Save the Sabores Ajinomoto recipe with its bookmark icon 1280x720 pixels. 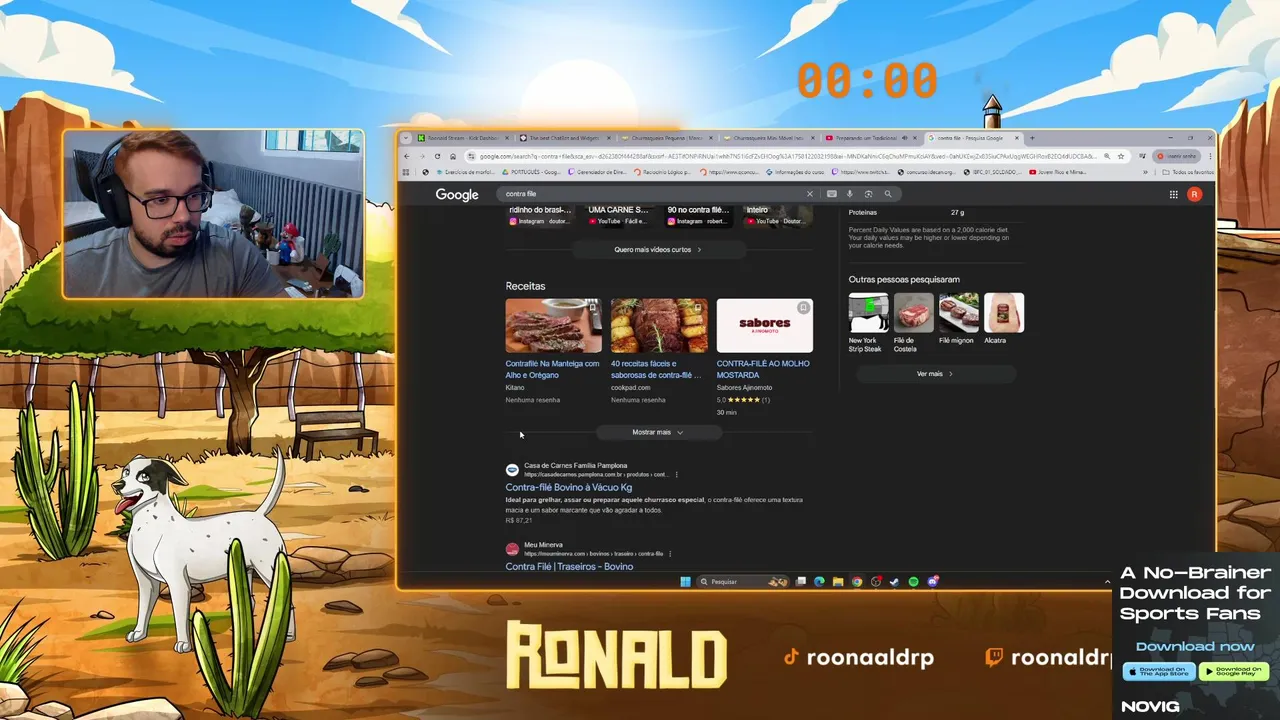click(803, 308)
